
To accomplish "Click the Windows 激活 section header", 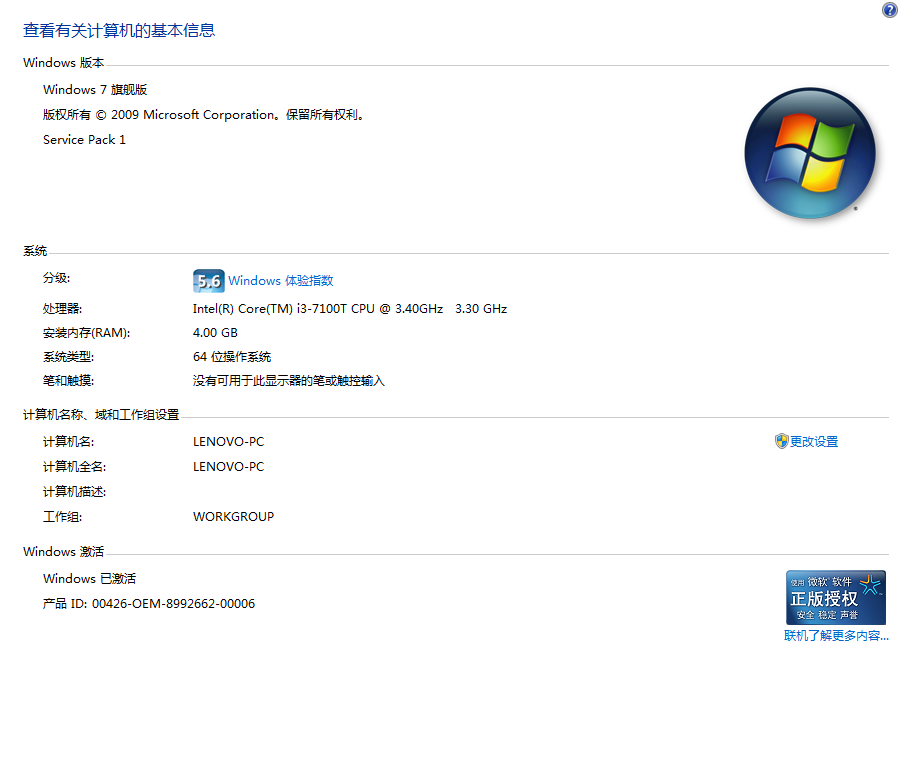I will pyautogui.click(x=64, y=552).
